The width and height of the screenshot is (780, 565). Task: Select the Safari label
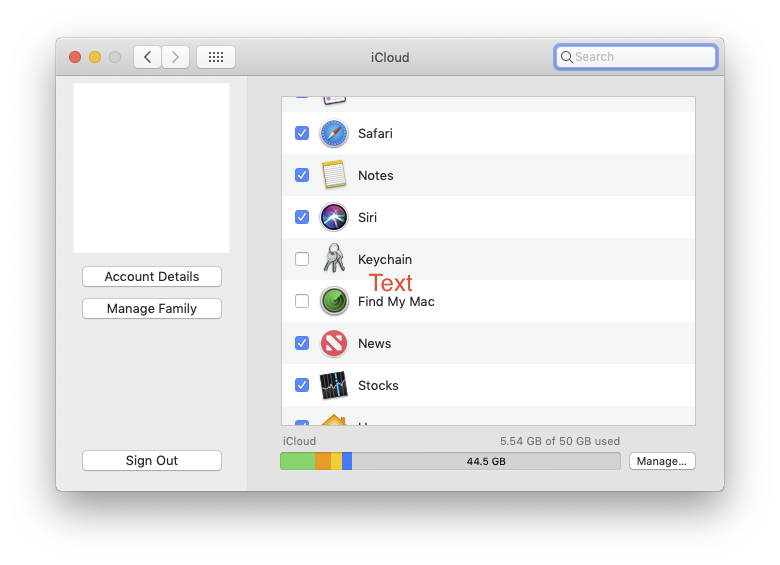point(375,133)
